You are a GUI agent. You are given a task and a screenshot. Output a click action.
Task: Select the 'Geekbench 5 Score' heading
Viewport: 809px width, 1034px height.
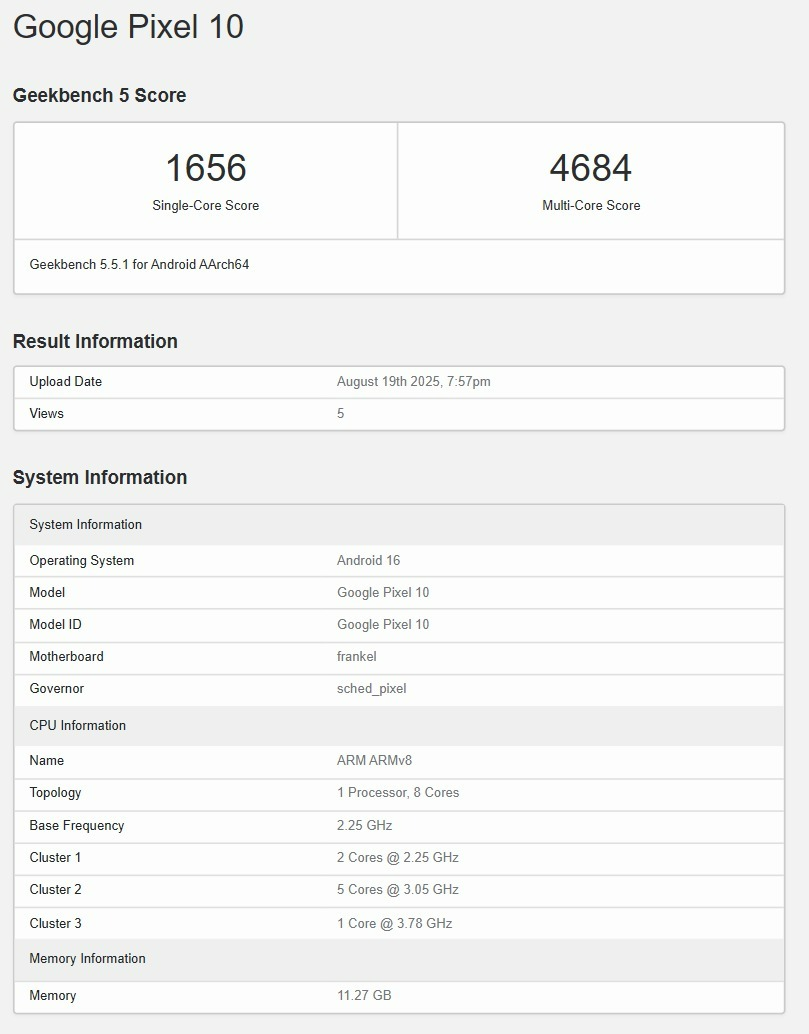coord(100,95)
